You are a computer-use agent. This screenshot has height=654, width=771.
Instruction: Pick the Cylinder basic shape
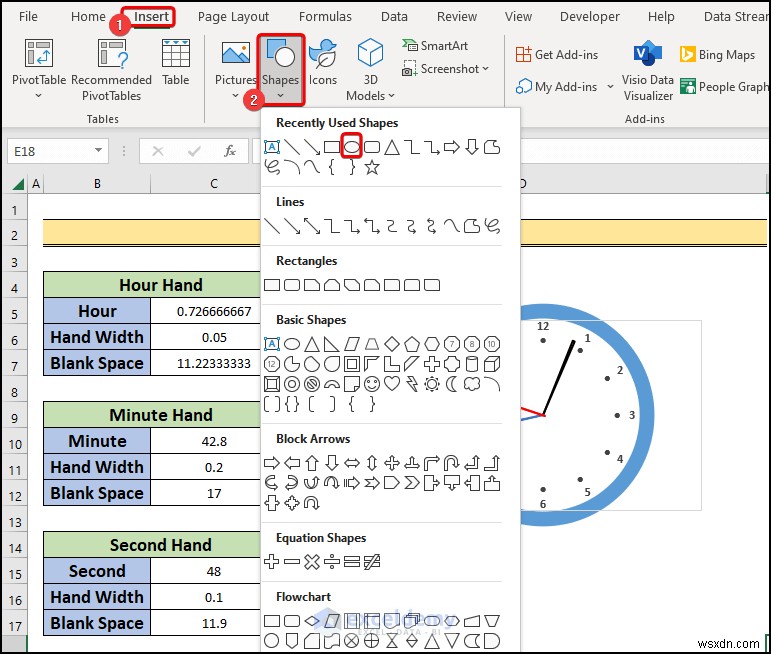coord(472,364)
